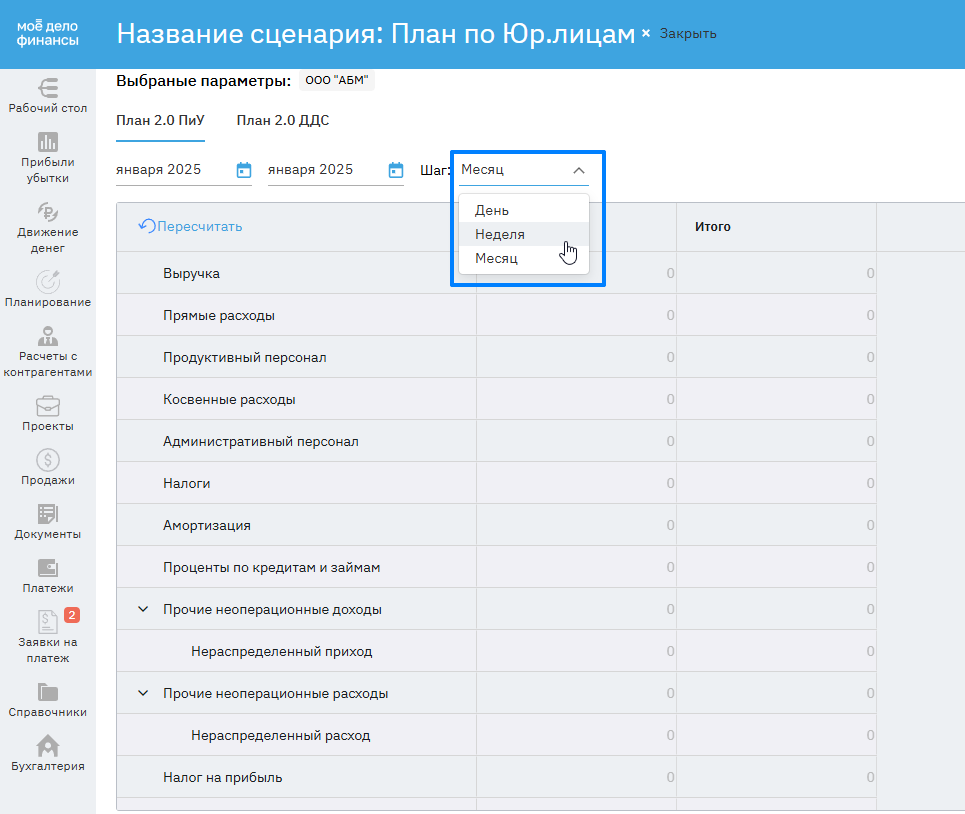The image size is (965, 814).
Task: Select the План 2.0 ПиУ tab
Action: [x=160, y=121]
